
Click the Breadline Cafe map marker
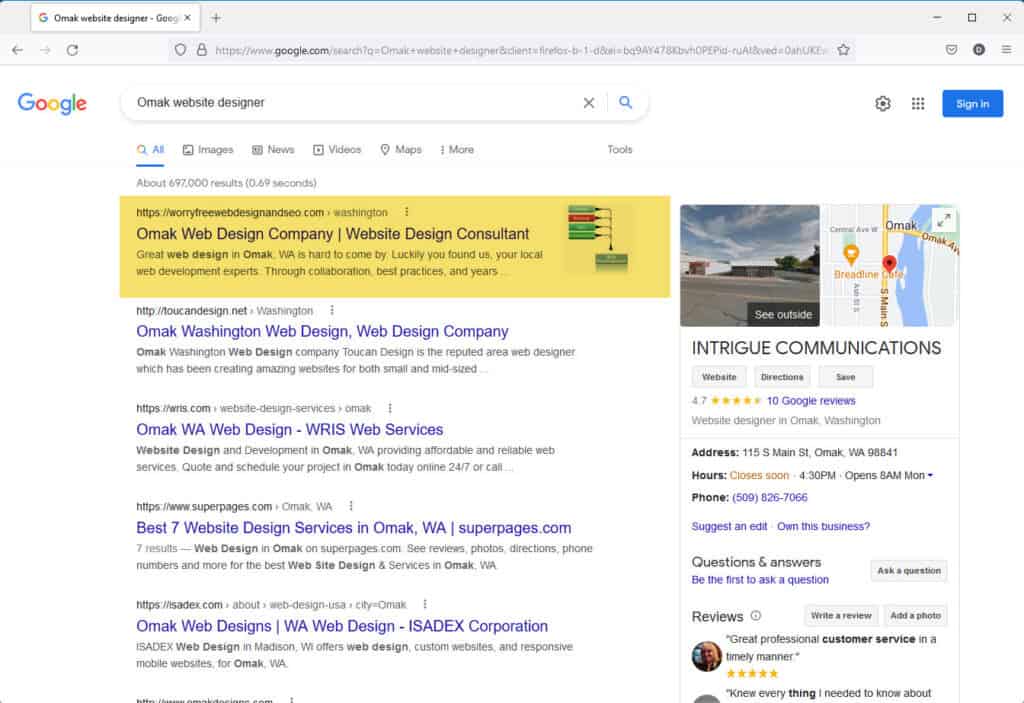pyautogui.click(x=851, y=253)
